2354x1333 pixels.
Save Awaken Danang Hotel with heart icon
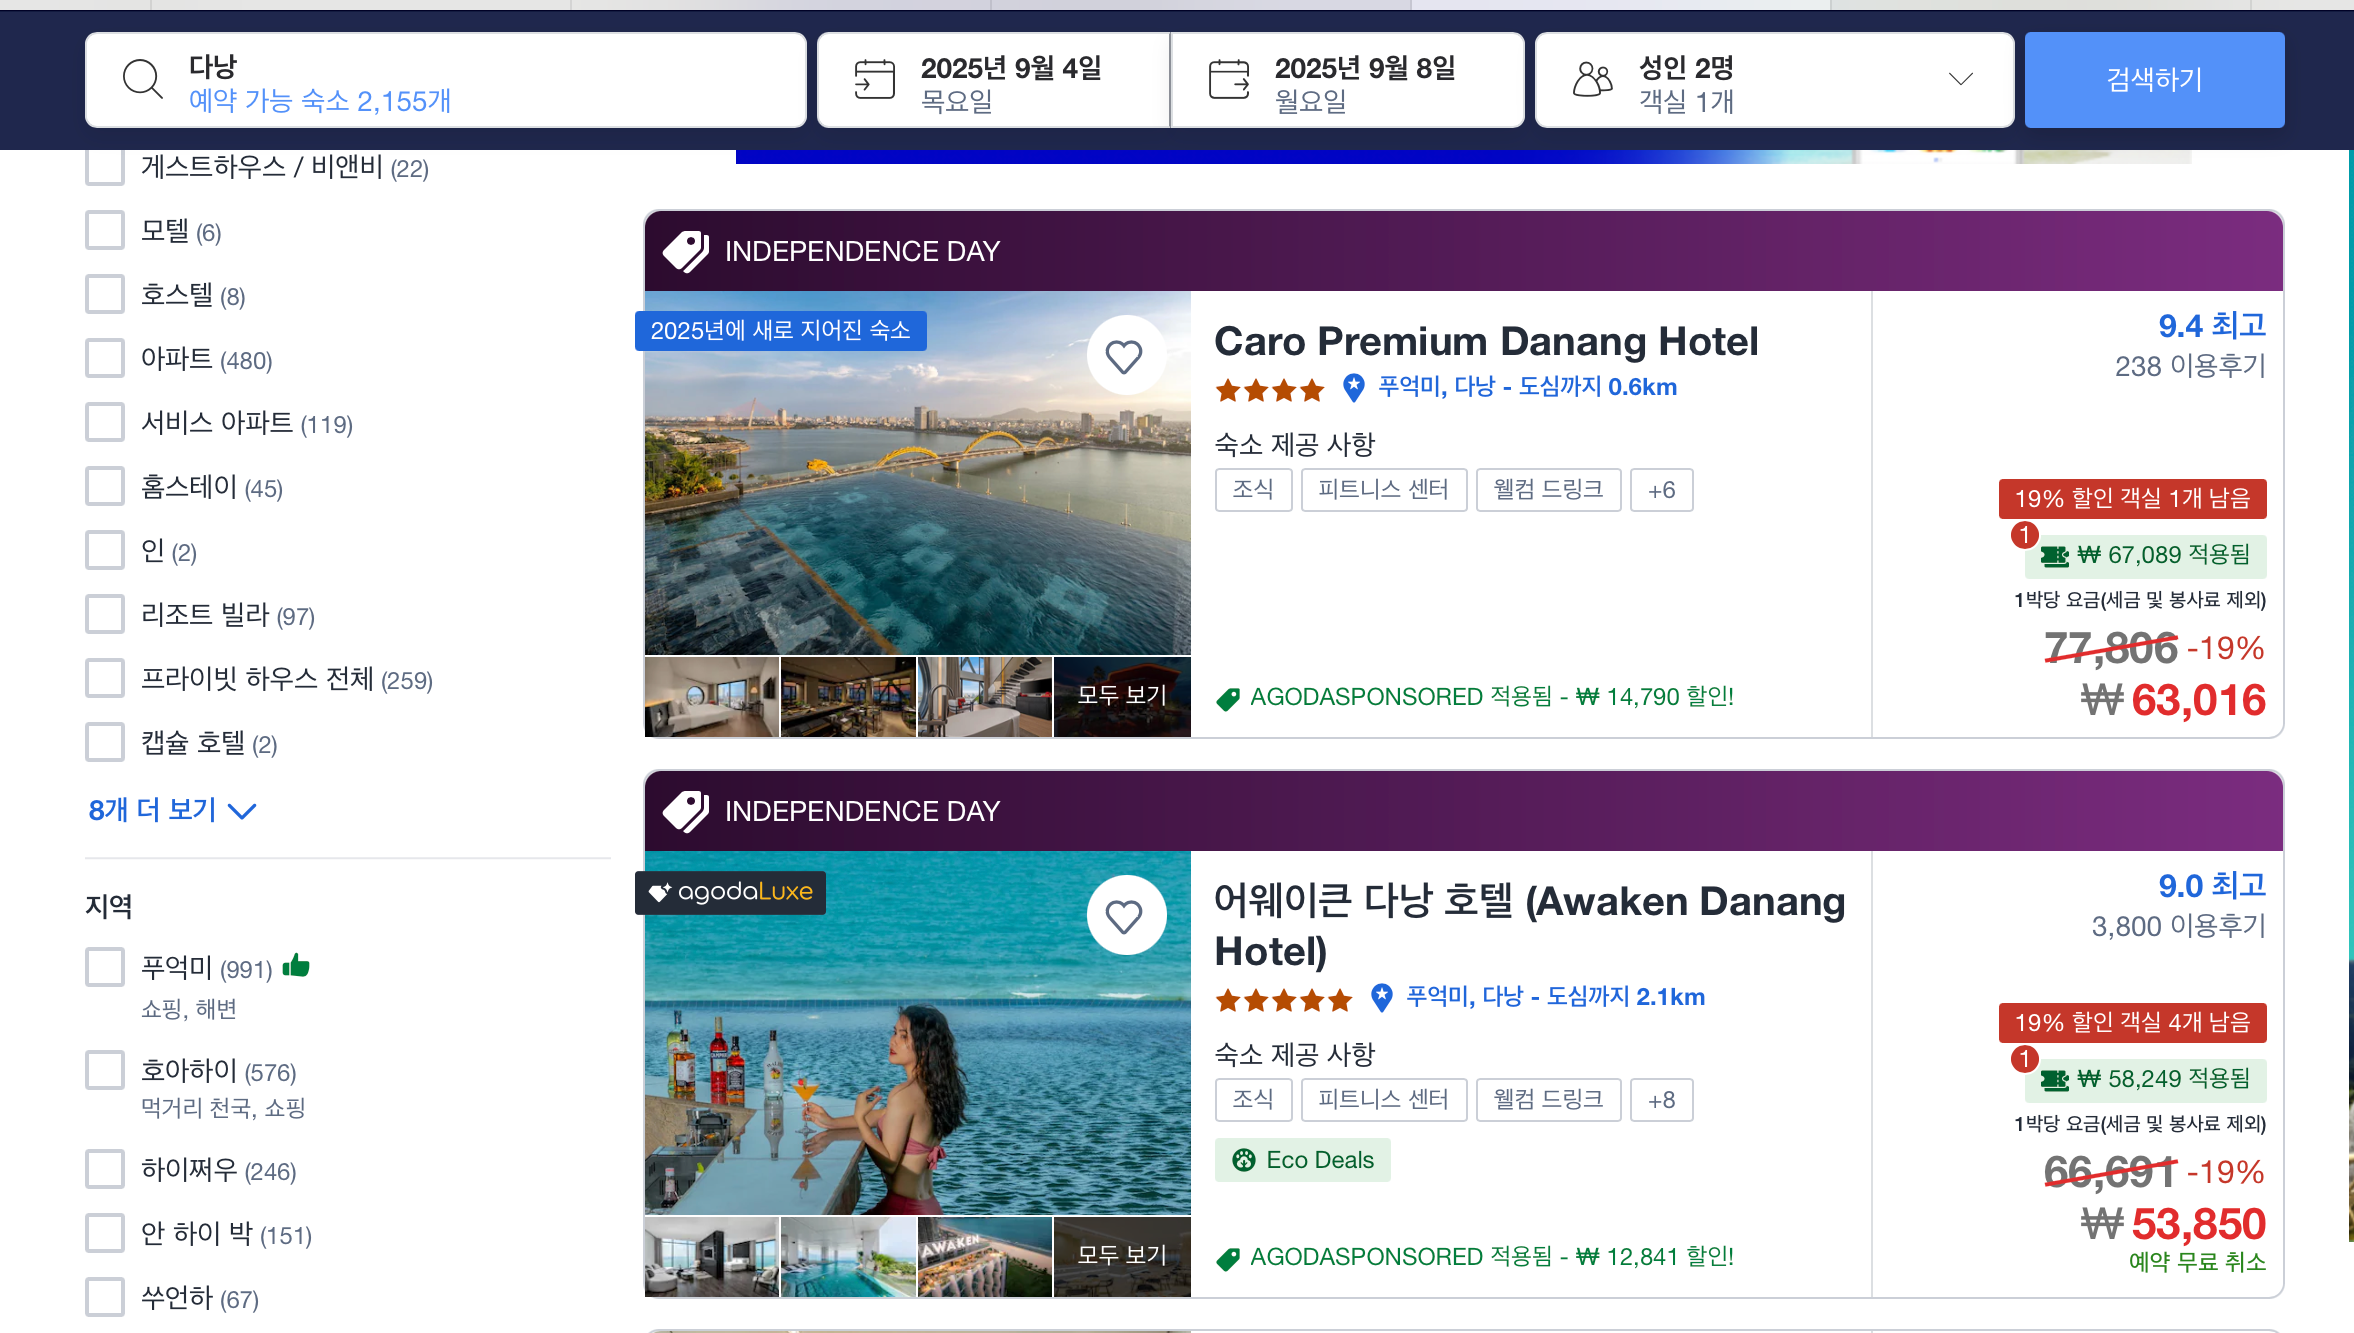(x=1125, y=916)
